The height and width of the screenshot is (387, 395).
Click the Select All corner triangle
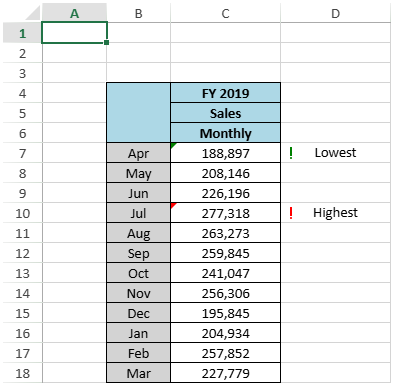point(32,13)
